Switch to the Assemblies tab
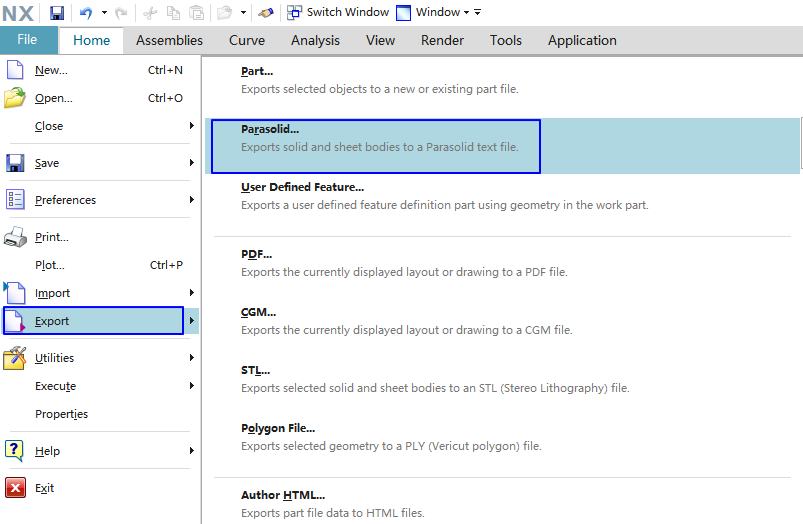Screen dimensions: 803x524 click(x=169, y=40)
